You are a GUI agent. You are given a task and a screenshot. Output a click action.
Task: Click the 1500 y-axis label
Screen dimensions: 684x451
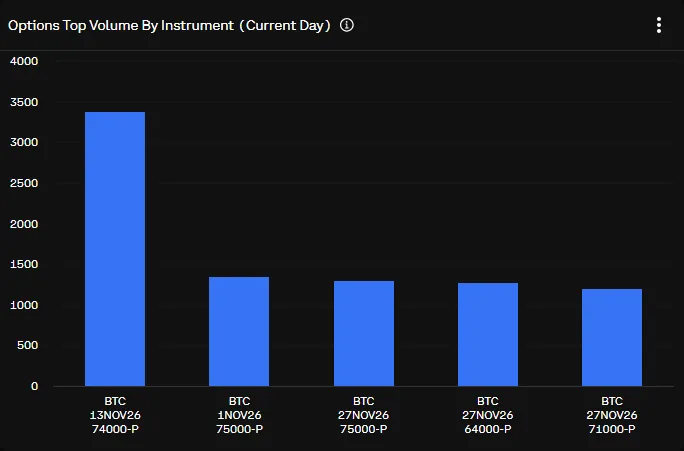point(24,264)
